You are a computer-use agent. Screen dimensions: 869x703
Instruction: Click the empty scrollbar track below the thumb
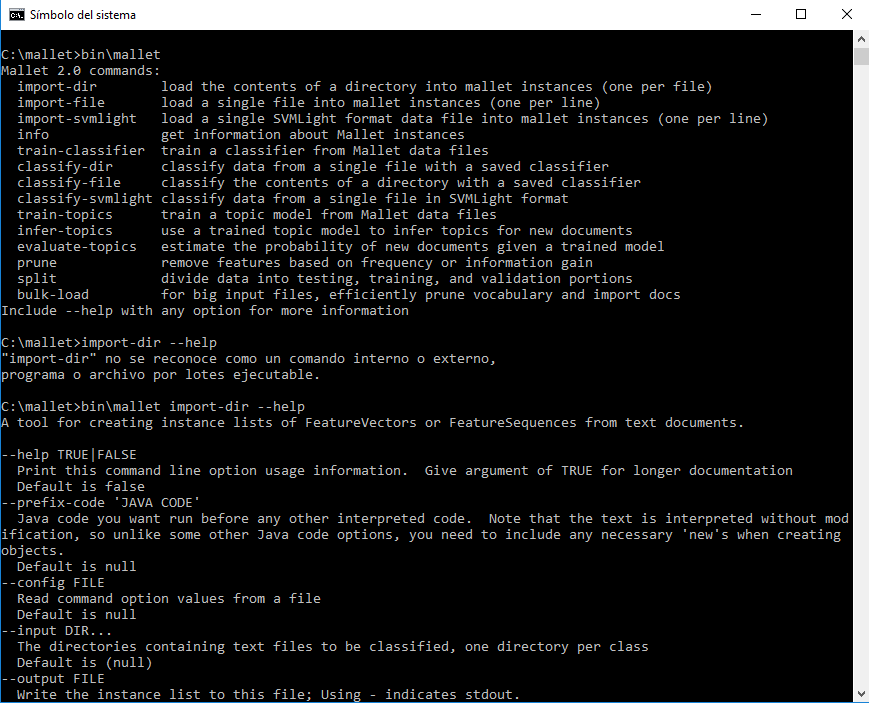pyautogui.click(x=860, y=400)
